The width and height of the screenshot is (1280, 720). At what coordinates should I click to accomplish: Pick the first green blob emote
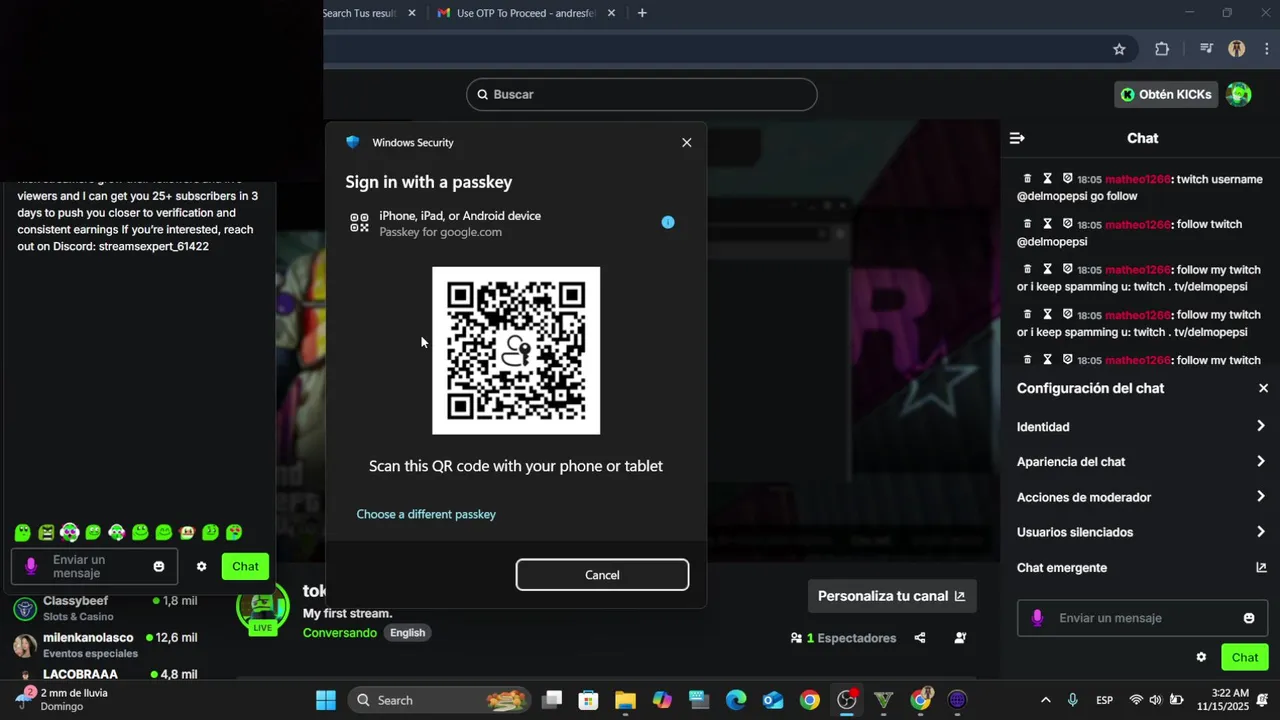click(x=22, y=532)
